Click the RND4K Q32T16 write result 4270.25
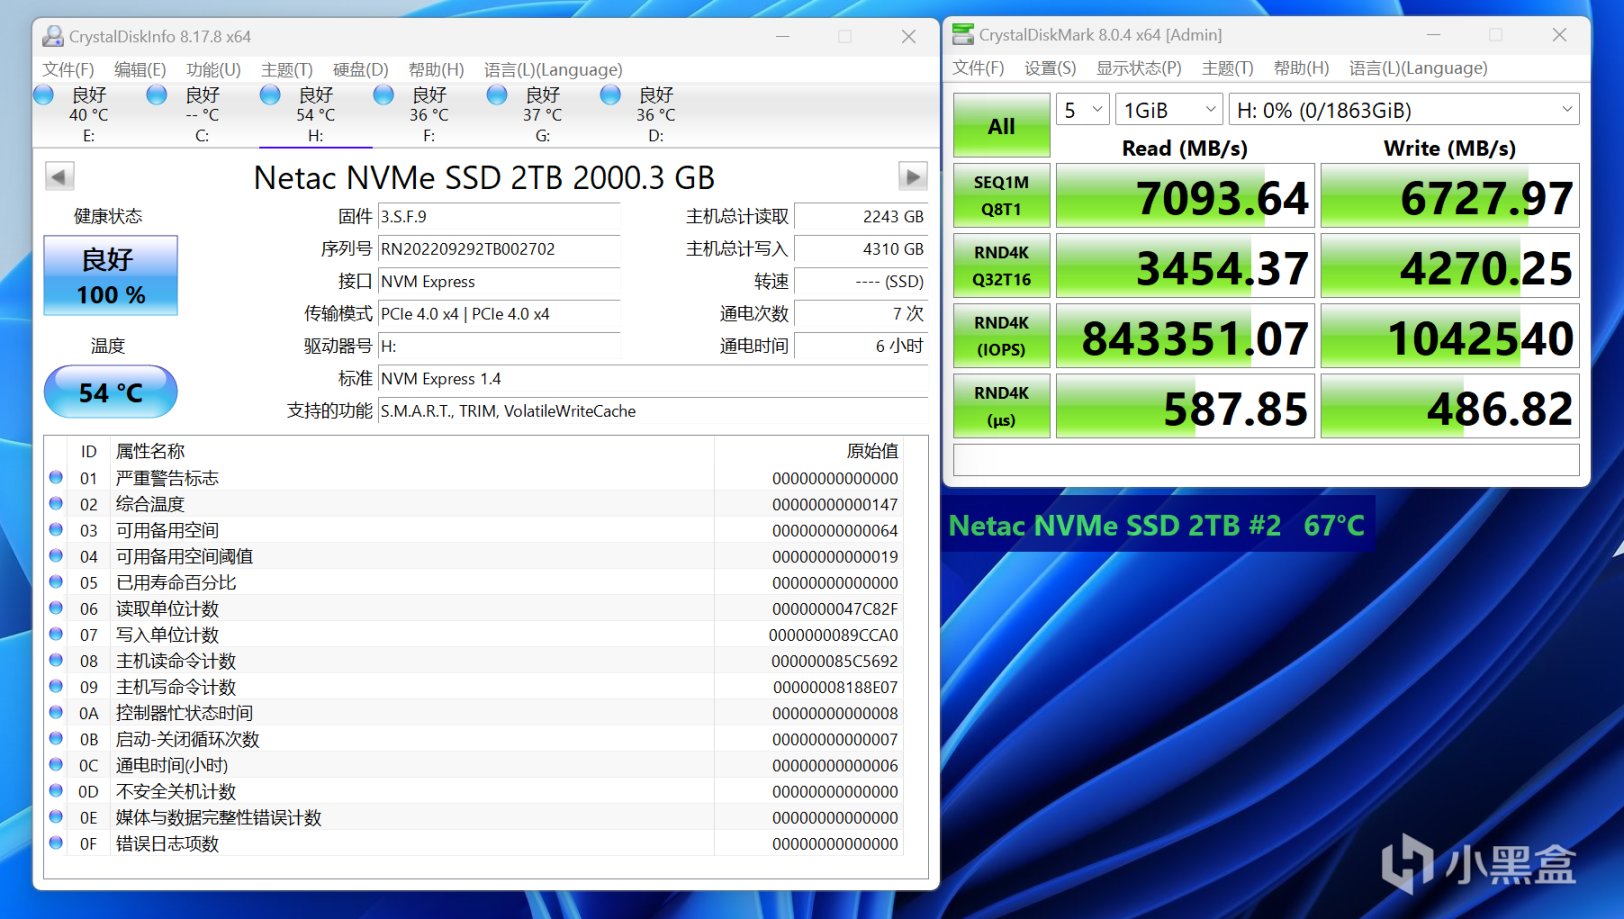This screenshot has height=919, width=1624. coord(1450,266)
